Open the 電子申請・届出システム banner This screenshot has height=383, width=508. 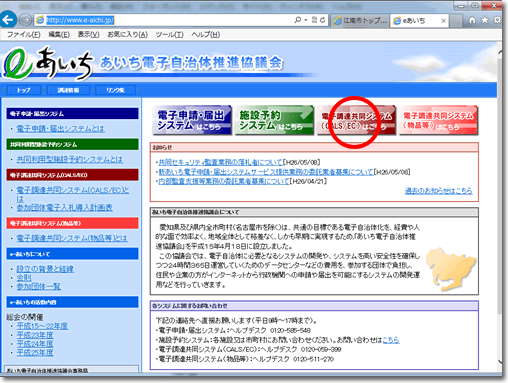(x=192, y=120)
